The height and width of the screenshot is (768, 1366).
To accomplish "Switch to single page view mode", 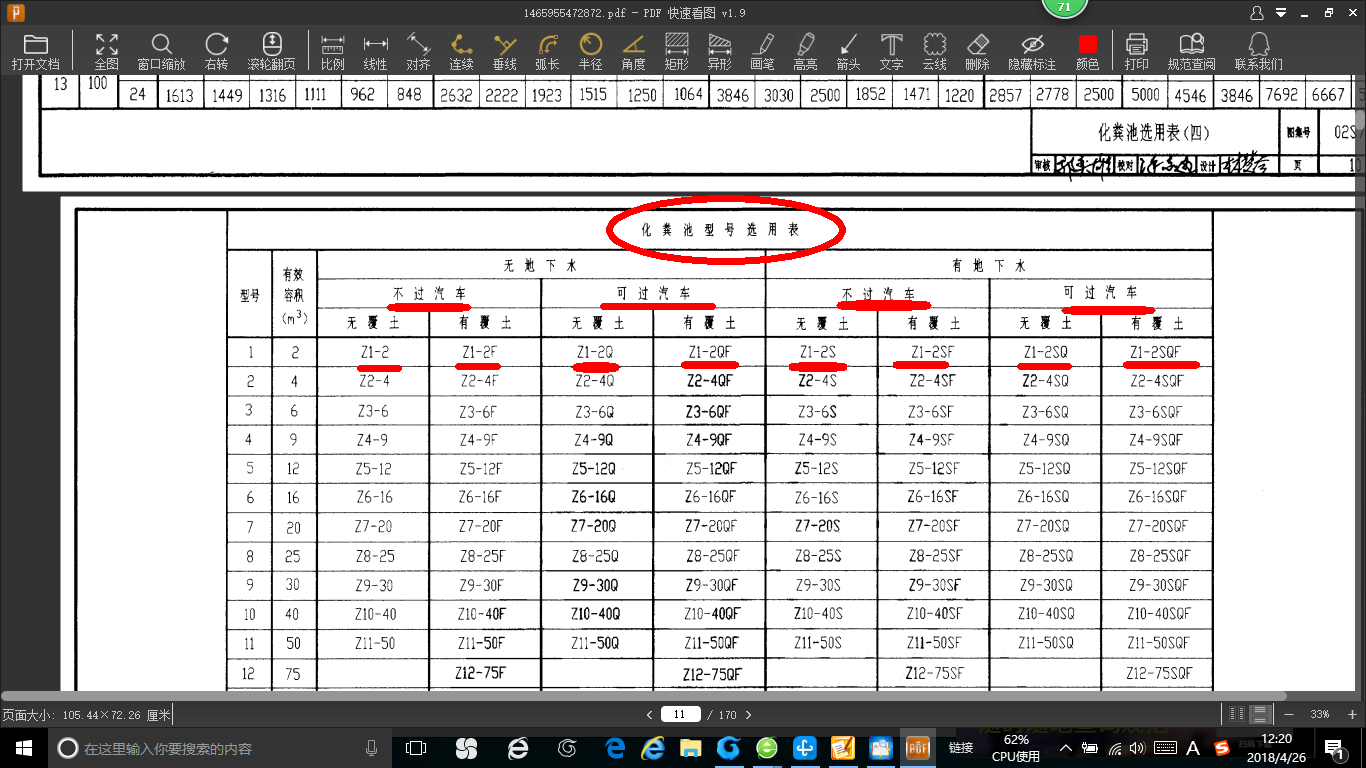I will click(1238, 714).
